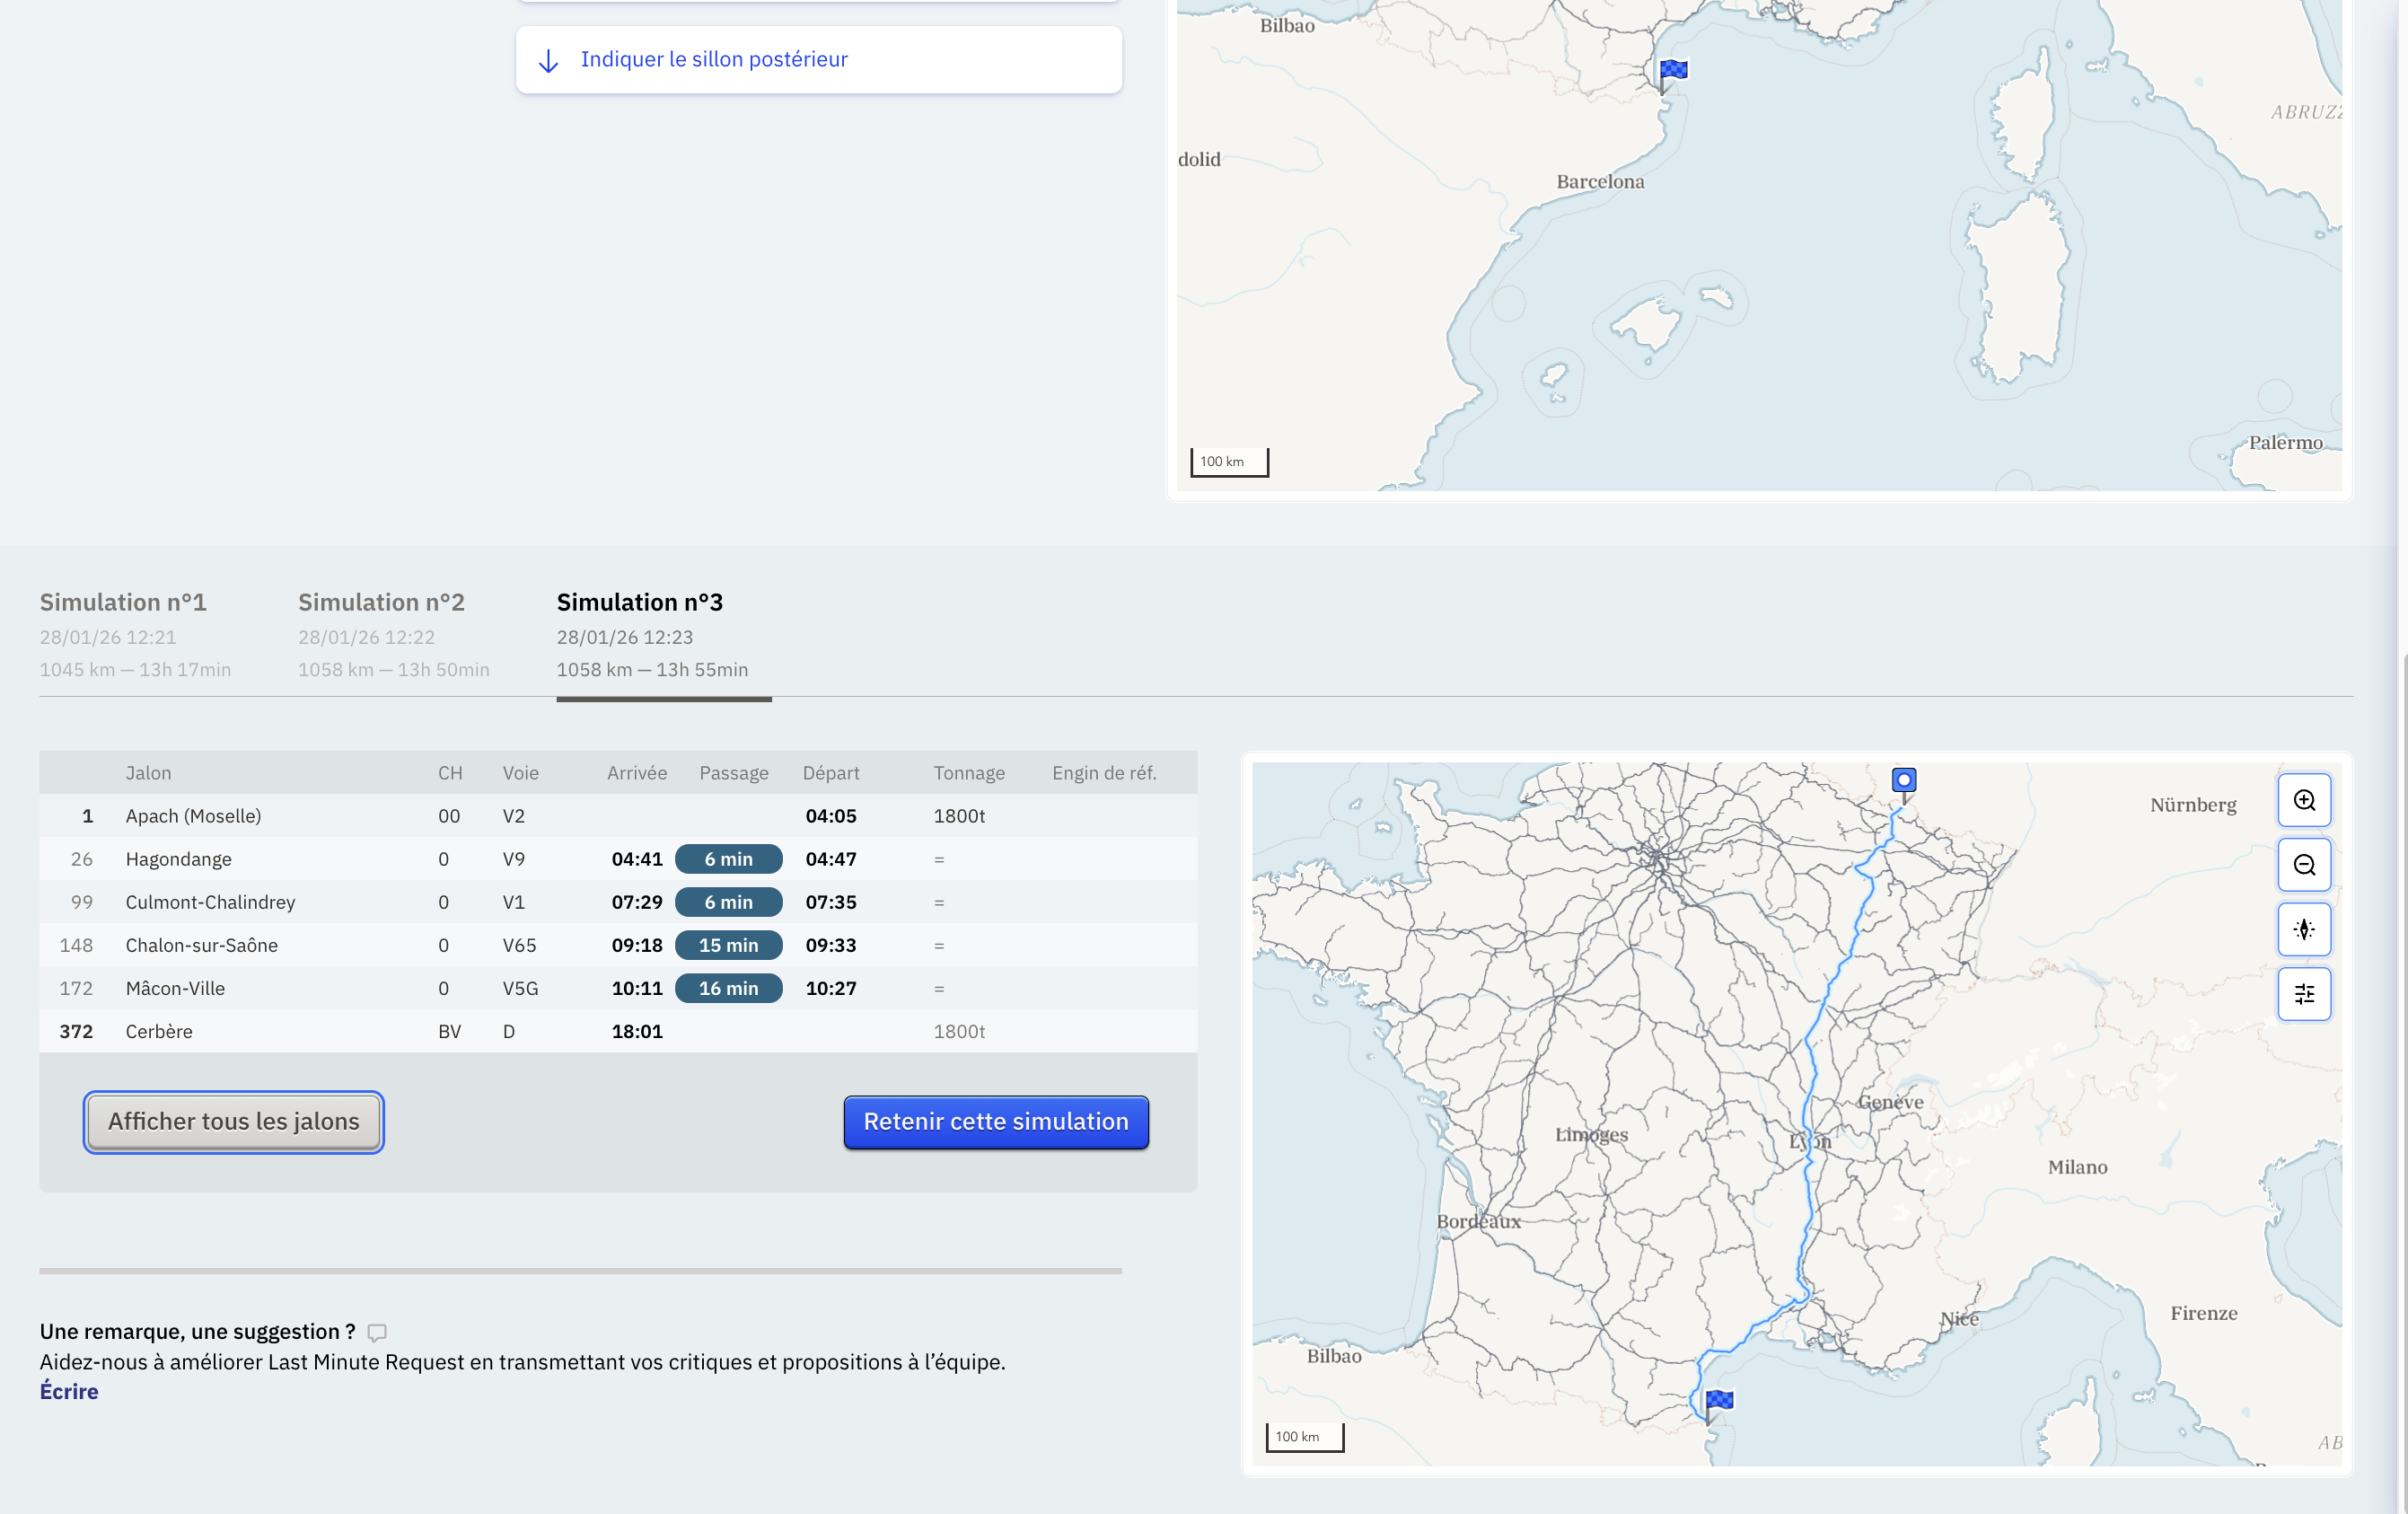Click the Passage column header

tap(734, 773)
